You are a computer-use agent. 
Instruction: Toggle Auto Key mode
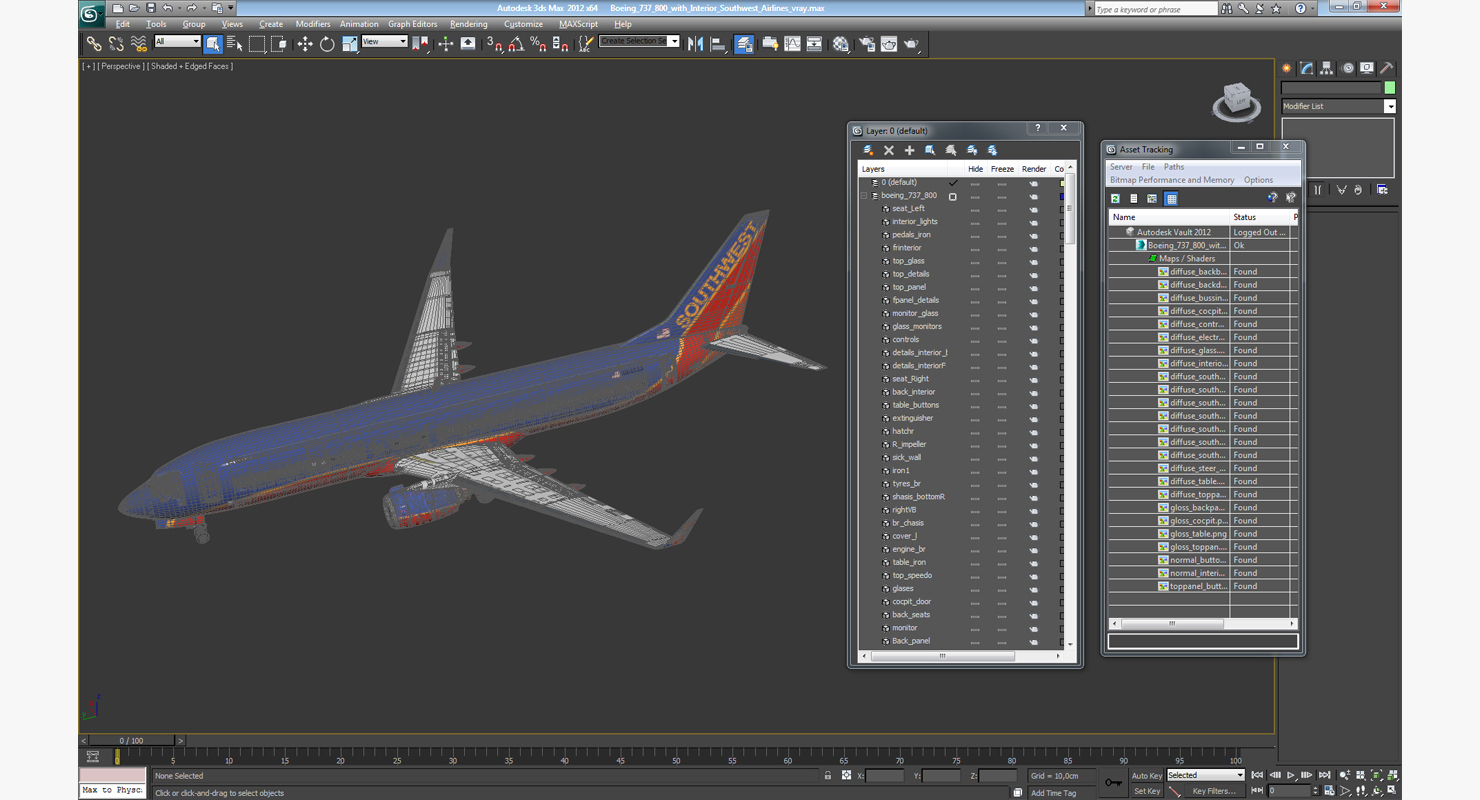pos(1147,775)
